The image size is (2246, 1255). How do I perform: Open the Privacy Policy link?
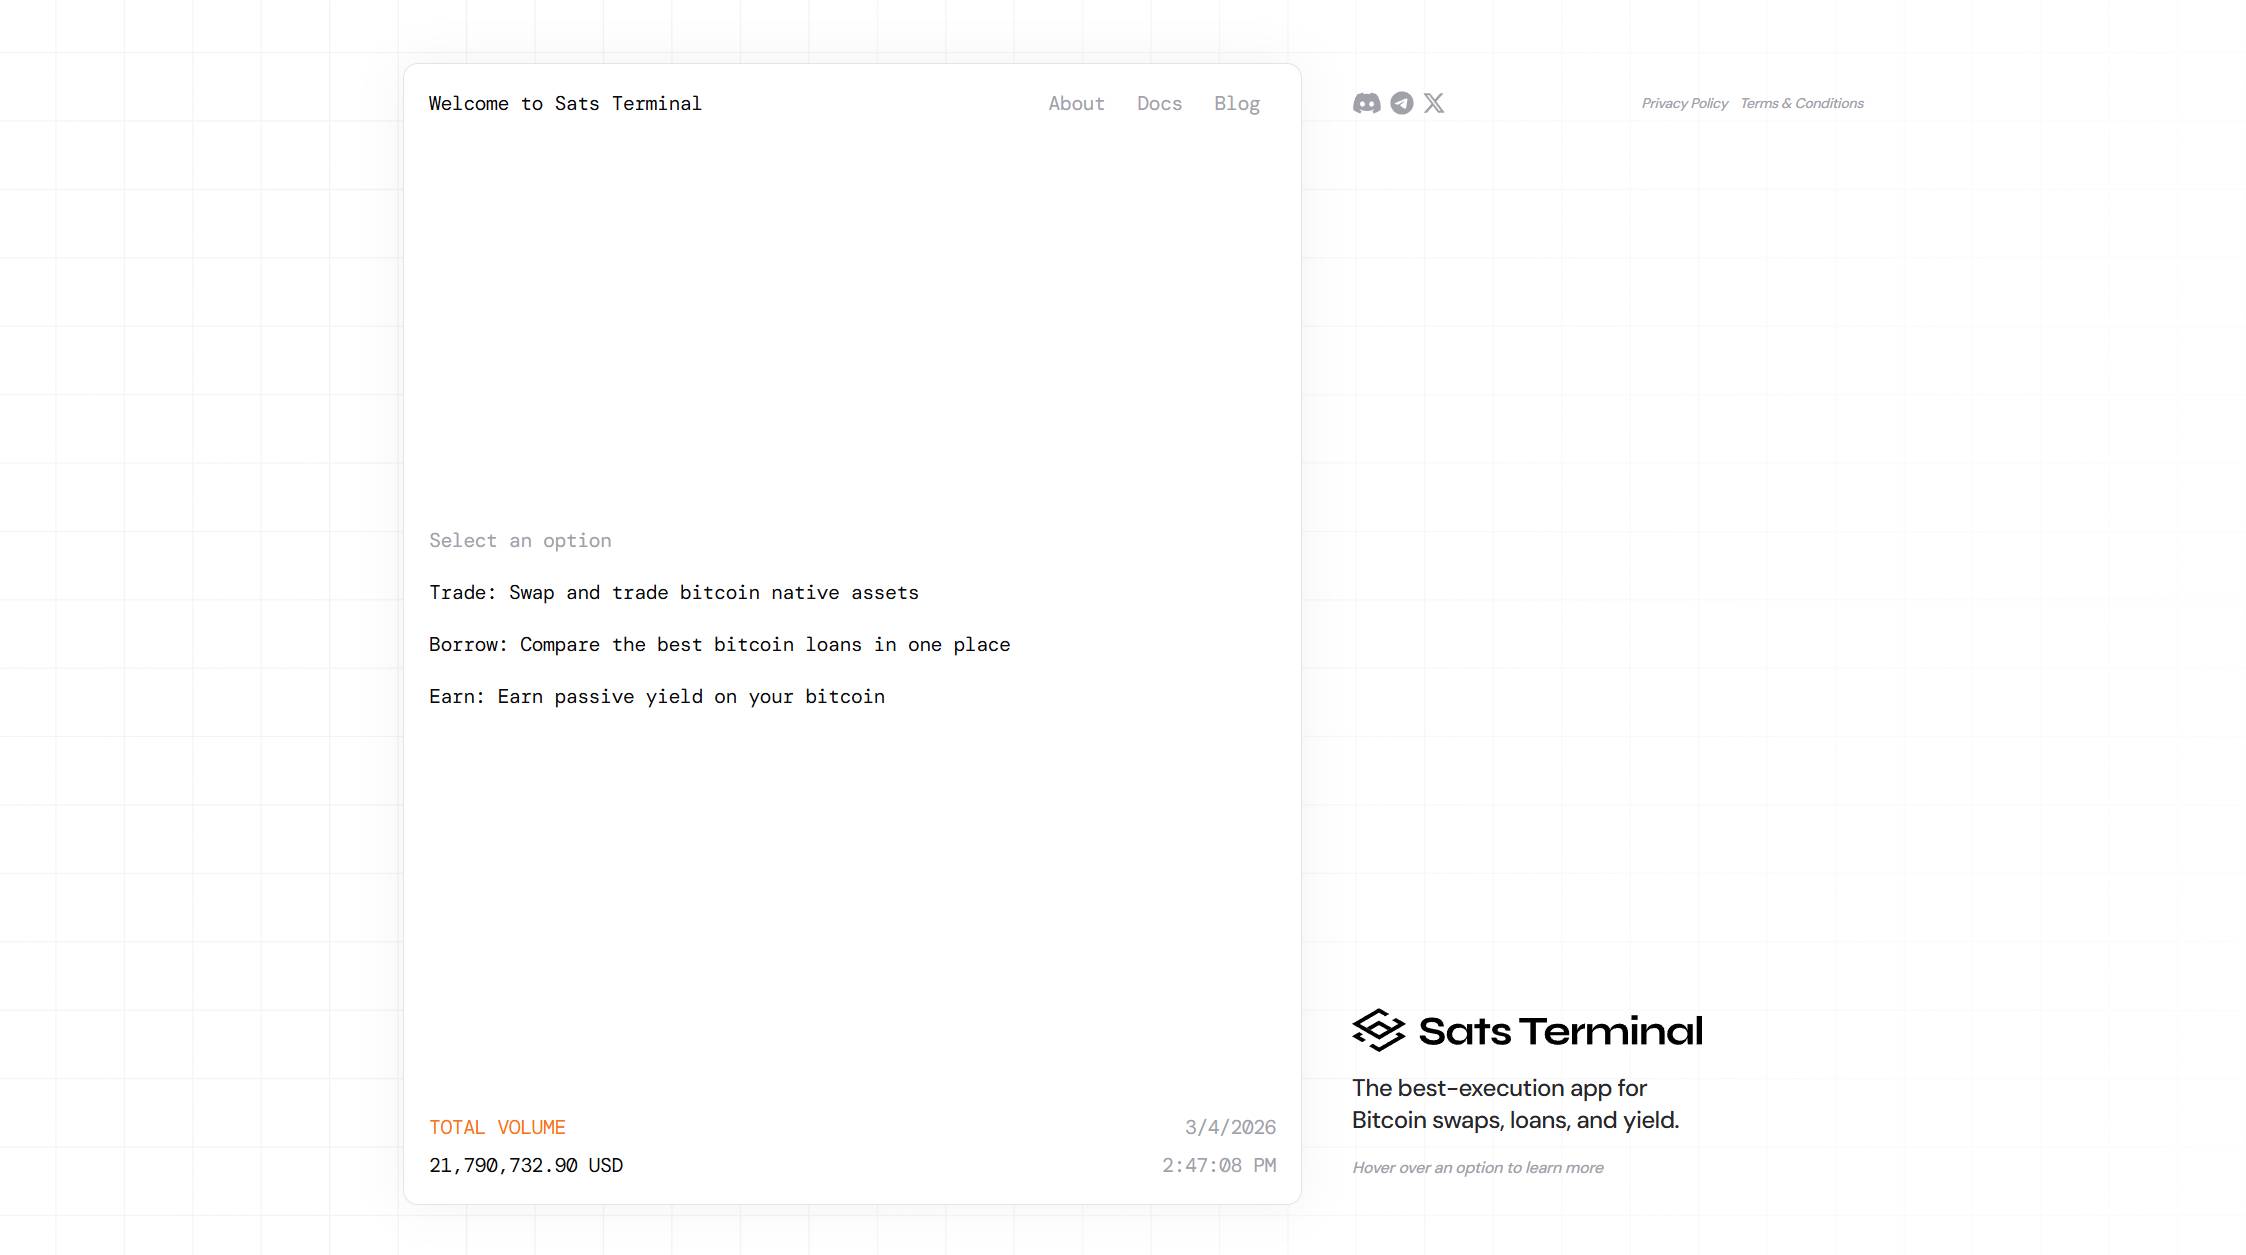[1684, 103]
